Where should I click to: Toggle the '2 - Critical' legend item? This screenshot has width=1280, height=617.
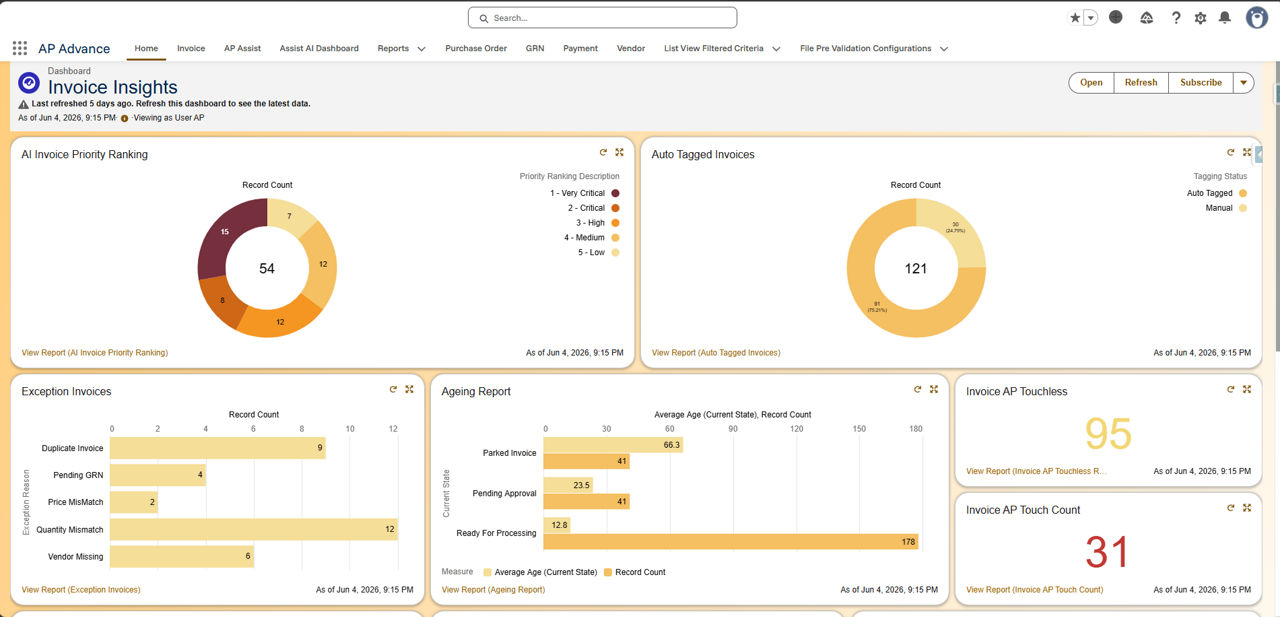[x=592, y=208]
